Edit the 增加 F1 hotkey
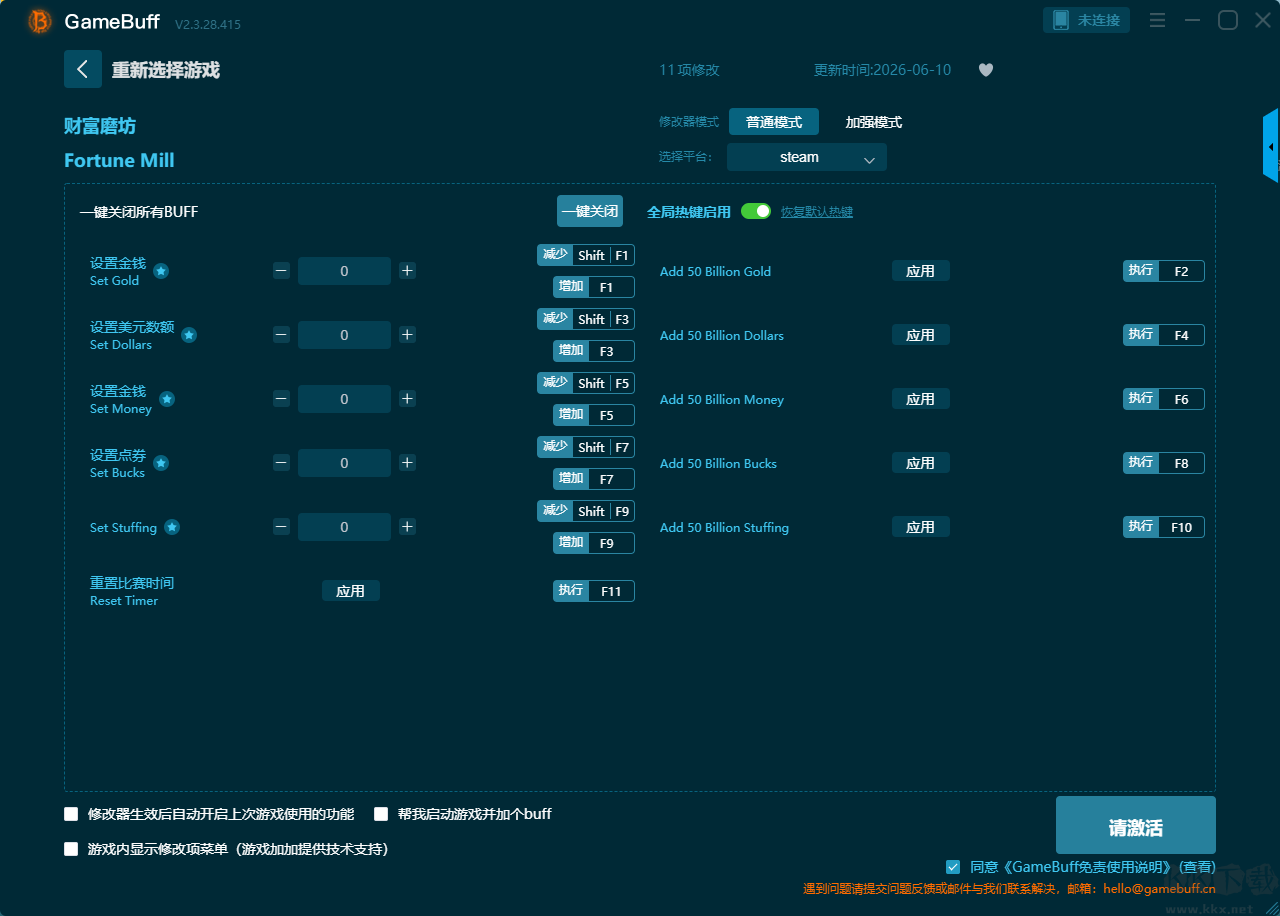This screenshot has height=916, width=1280. click(x=594, y=287)
